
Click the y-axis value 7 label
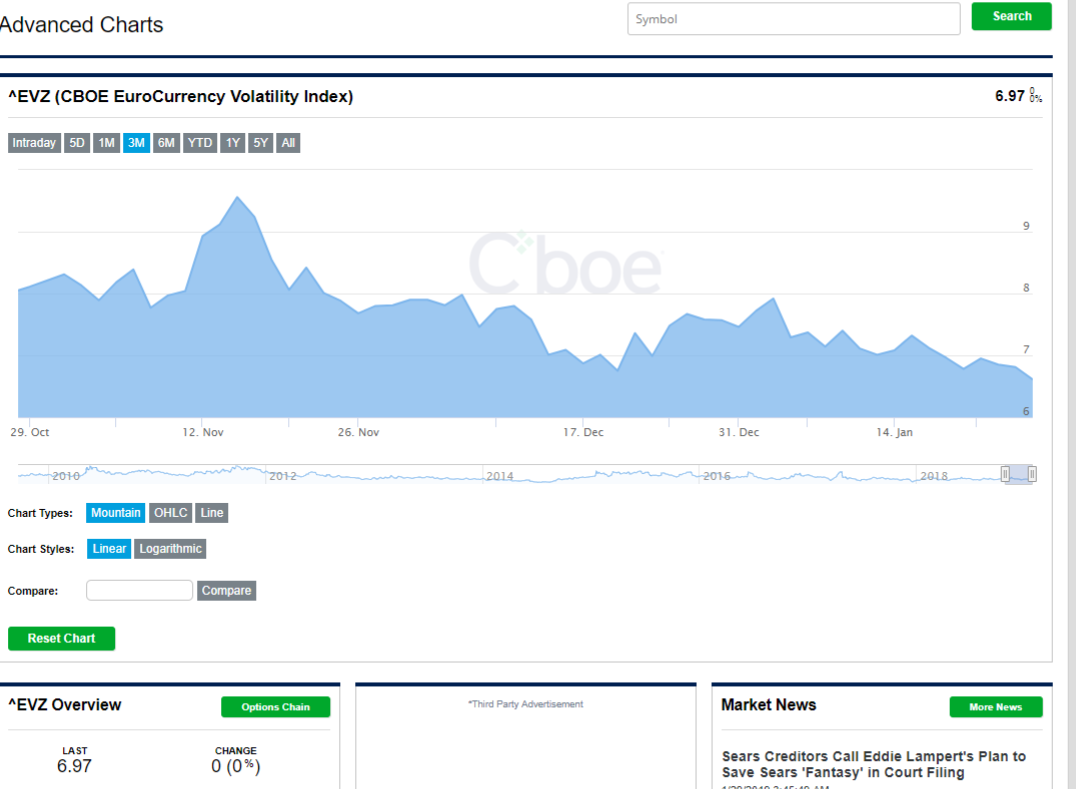(1027, 349)
